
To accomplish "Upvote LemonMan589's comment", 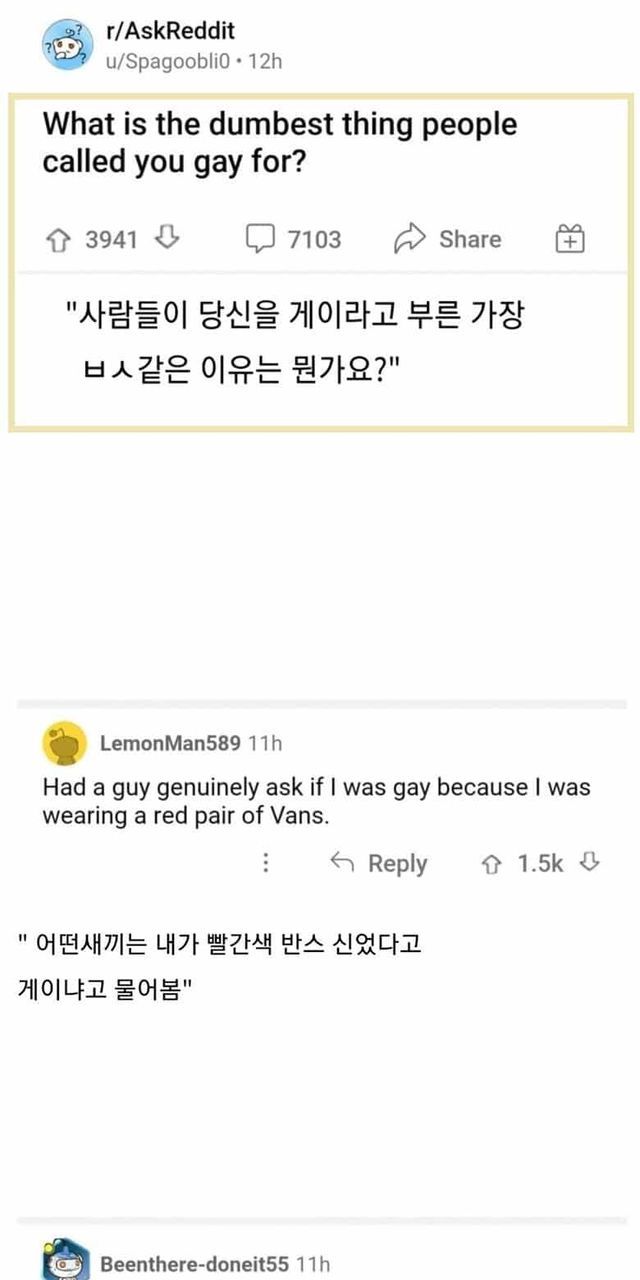I will tap(493, 863).
